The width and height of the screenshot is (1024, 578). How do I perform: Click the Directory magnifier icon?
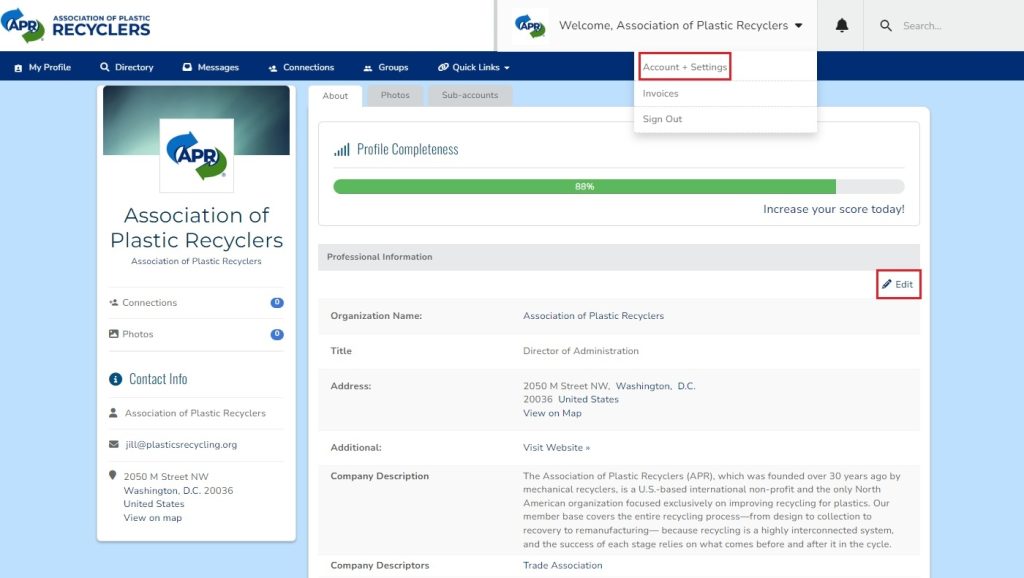[x=104, y=67]
